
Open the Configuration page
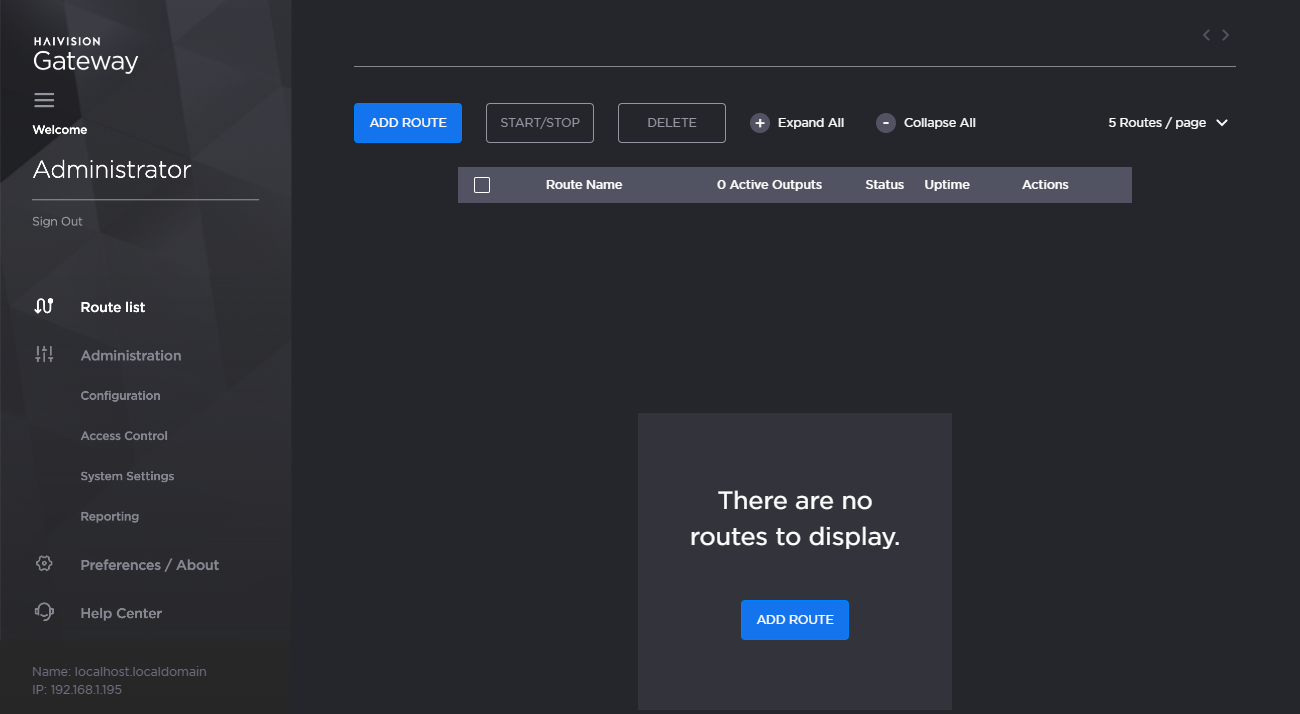pos(120,395)
